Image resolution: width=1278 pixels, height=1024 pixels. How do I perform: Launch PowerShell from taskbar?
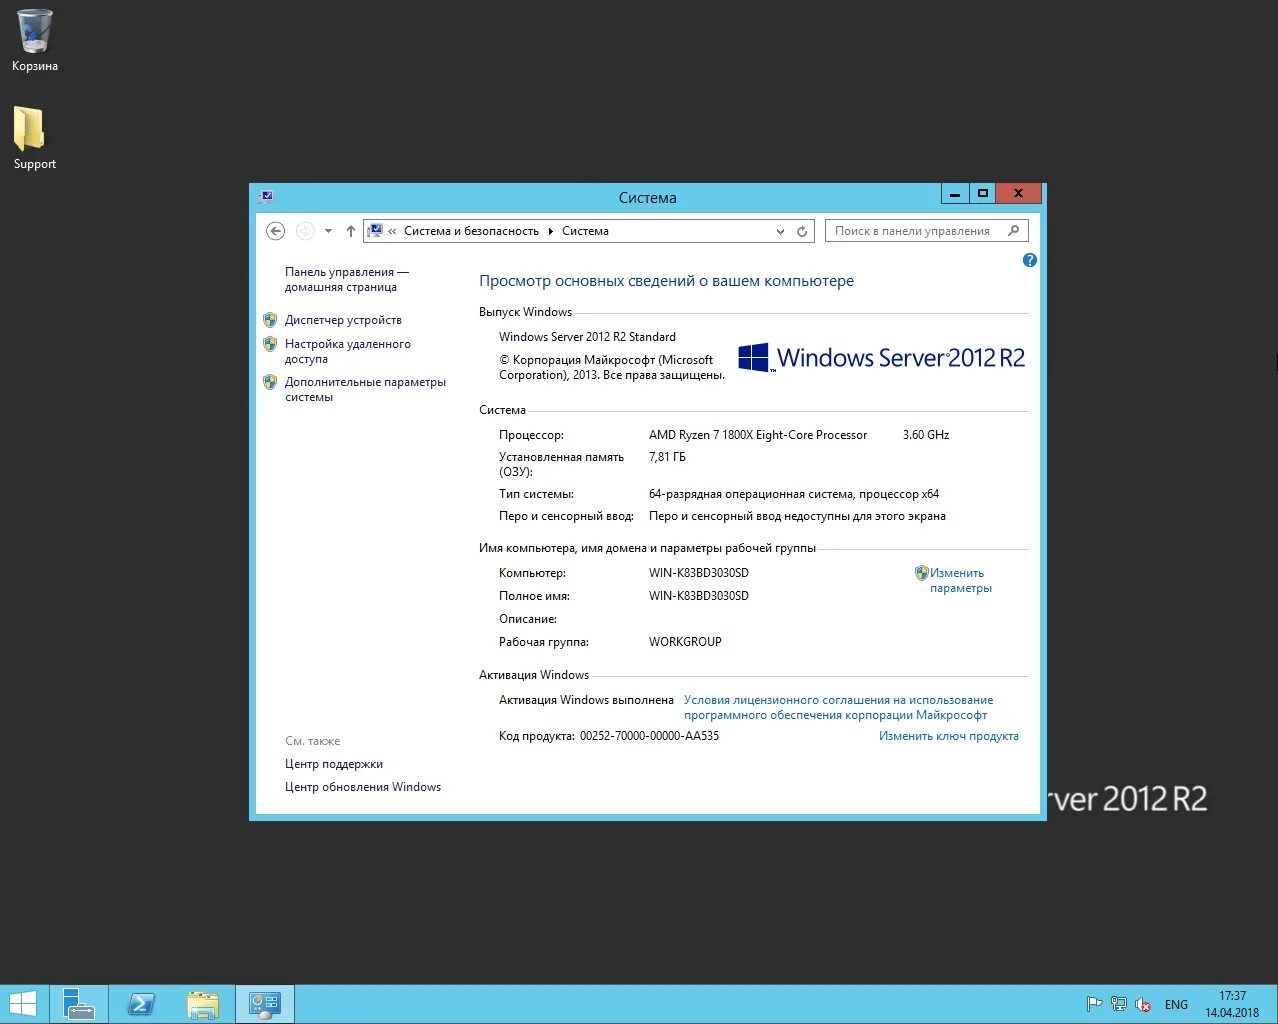(x=141, y=1004)
